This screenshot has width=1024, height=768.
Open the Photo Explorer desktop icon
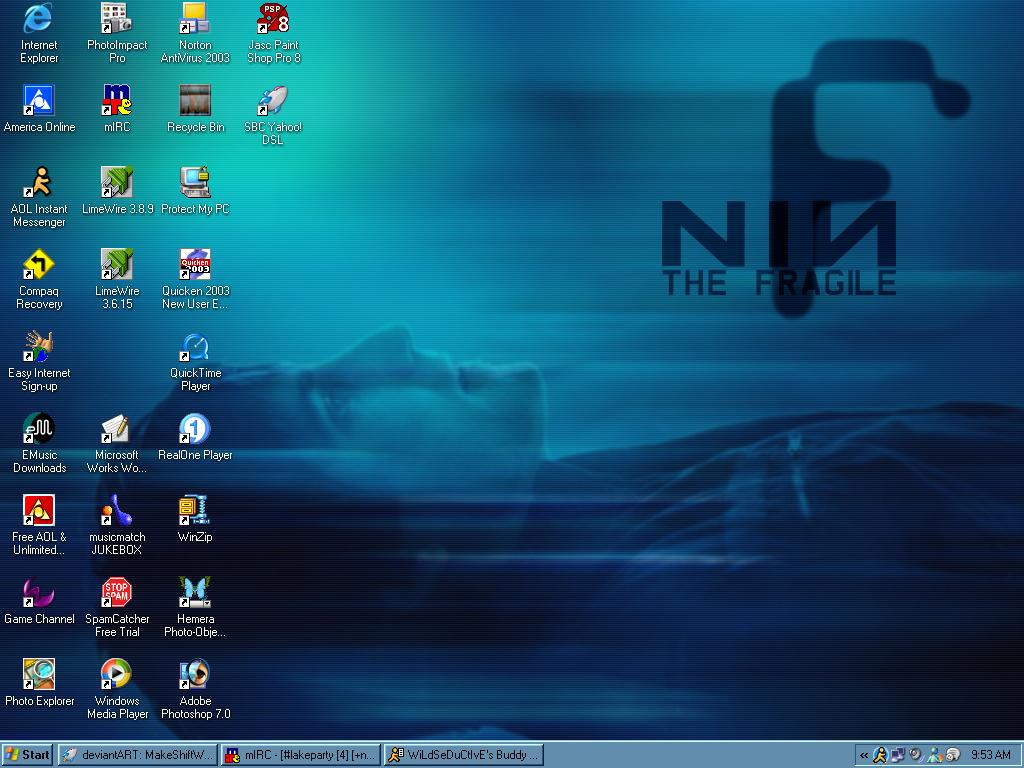click(x=39, y=675)
